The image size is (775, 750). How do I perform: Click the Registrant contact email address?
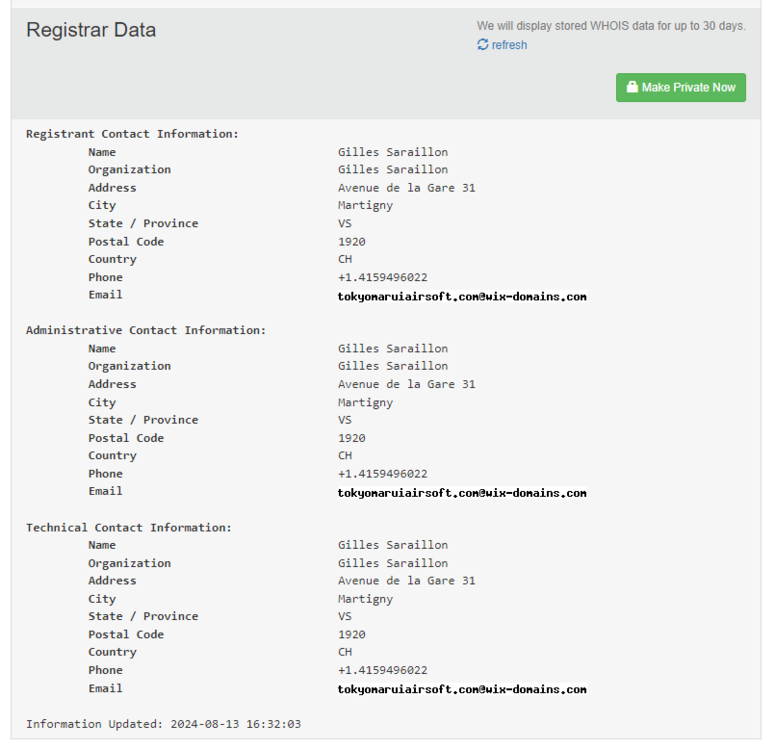click(x=462, y=297)
